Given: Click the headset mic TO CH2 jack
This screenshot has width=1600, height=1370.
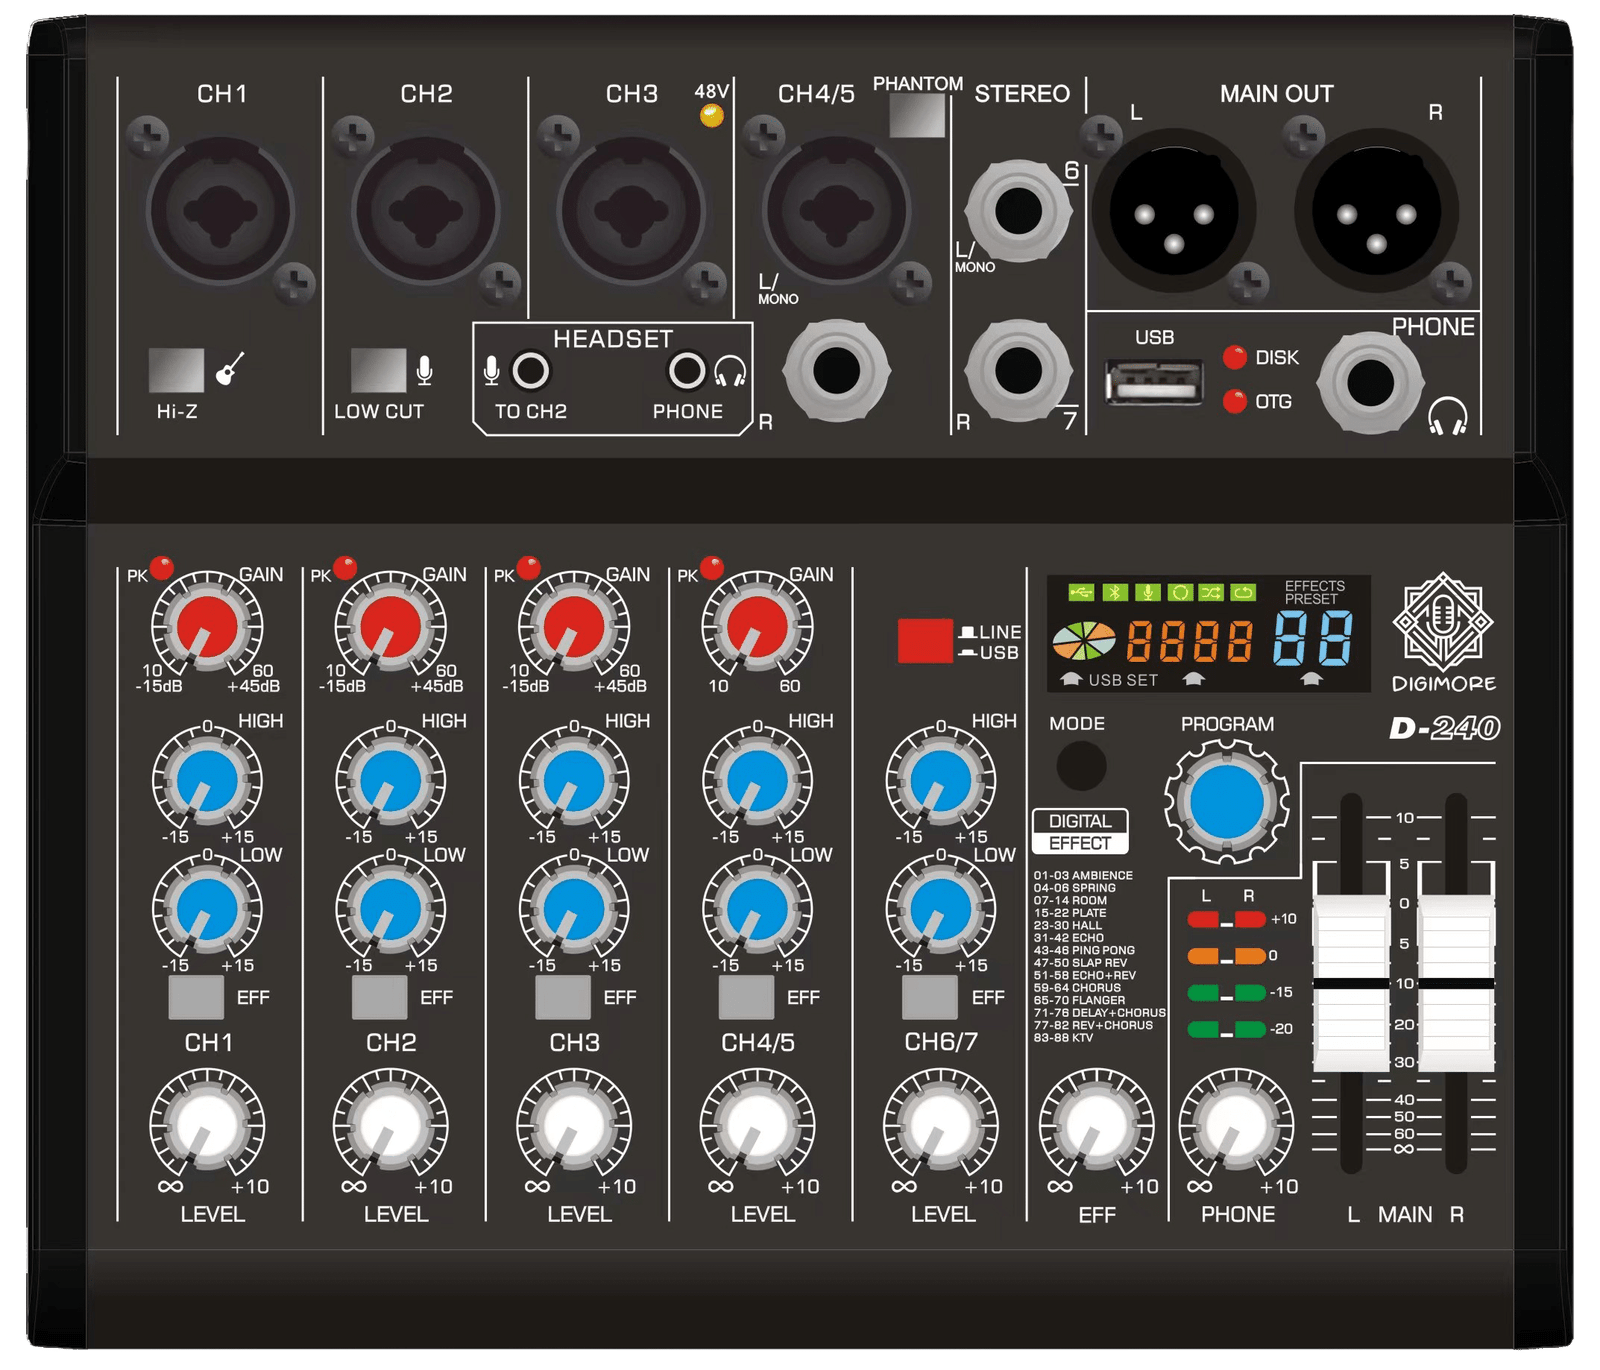Looking at the screenshot, I should (x=530, y=371).
